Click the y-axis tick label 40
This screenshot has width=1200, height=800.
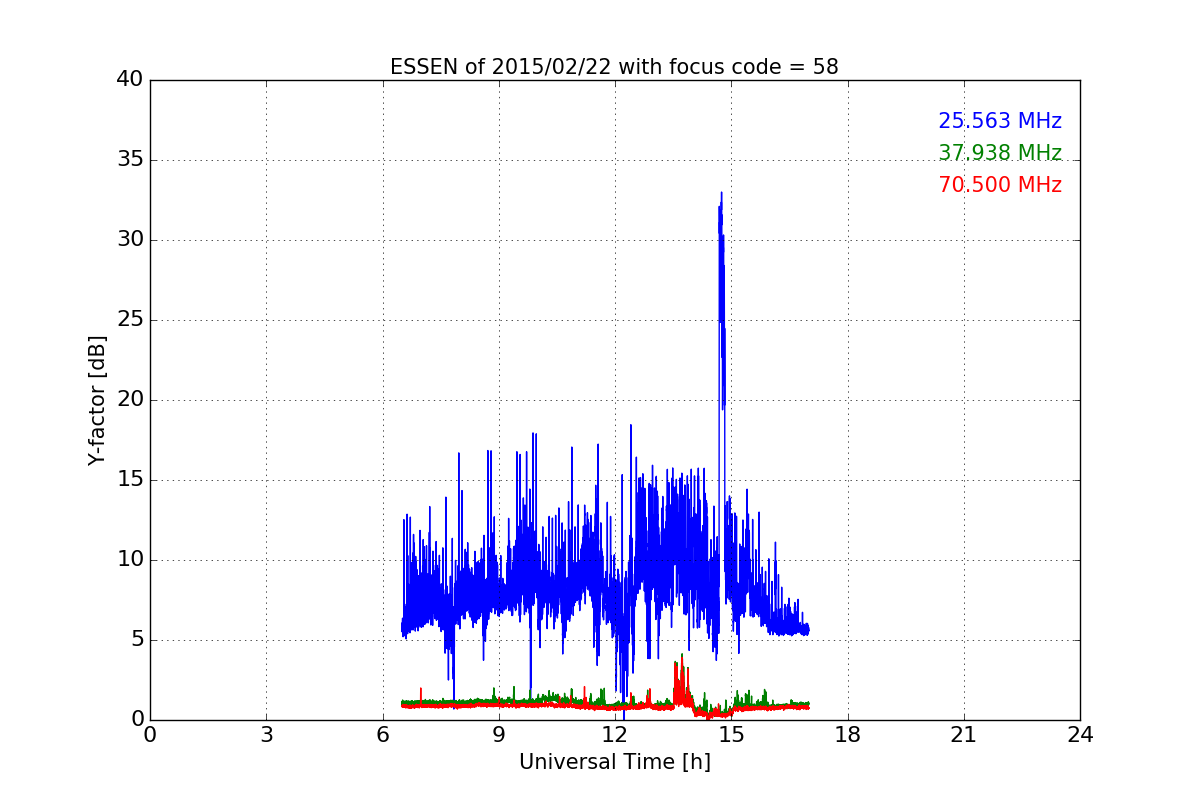[130, 79]
